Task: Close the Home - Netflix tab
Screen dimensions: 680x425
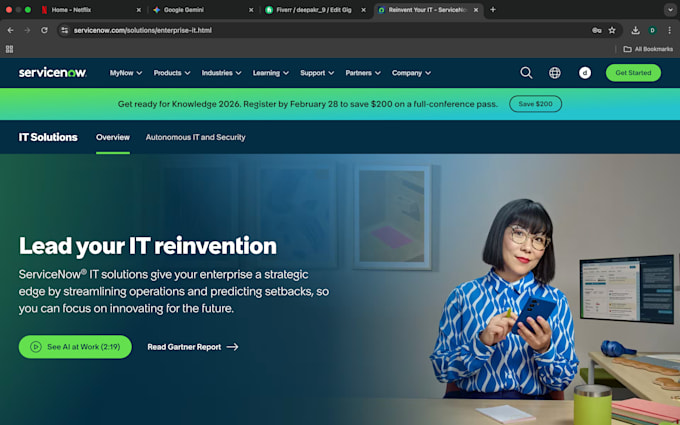Action: [139, 10]
